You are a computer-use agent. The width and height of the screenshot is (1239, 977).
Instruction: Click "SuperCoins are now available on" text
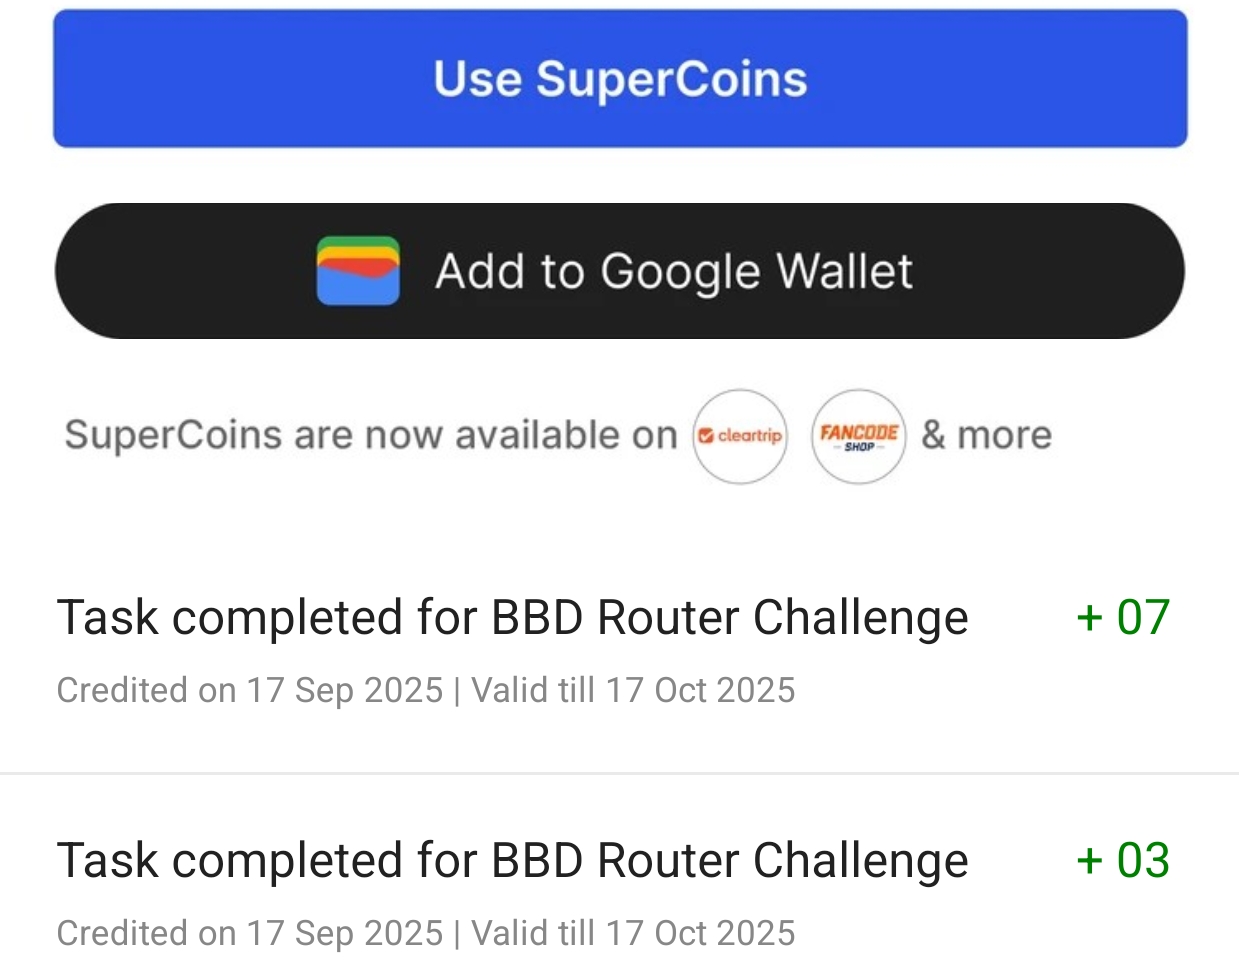371,436
